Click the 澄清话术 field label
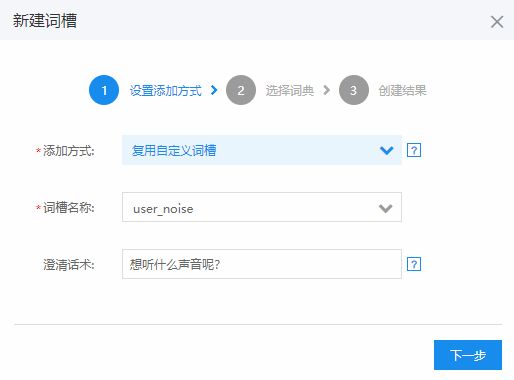The height and width of the screenshot is (380, 514). (69, 265)
